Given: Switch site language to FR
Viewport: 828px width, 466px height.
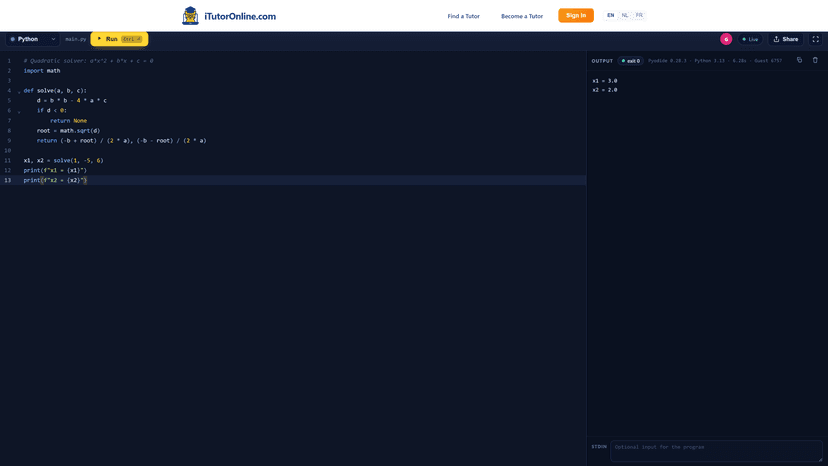Looking at the screenshot, I should [639, 15].
